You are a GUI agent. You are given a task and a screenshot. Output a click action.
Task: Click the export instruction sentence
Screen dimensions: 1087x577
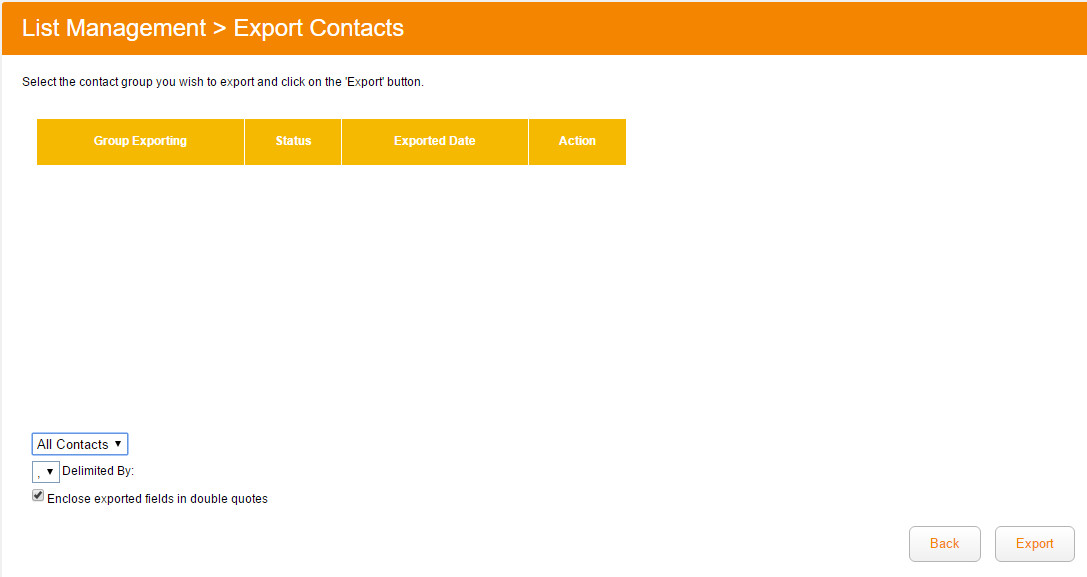click(x=223, y=82)
